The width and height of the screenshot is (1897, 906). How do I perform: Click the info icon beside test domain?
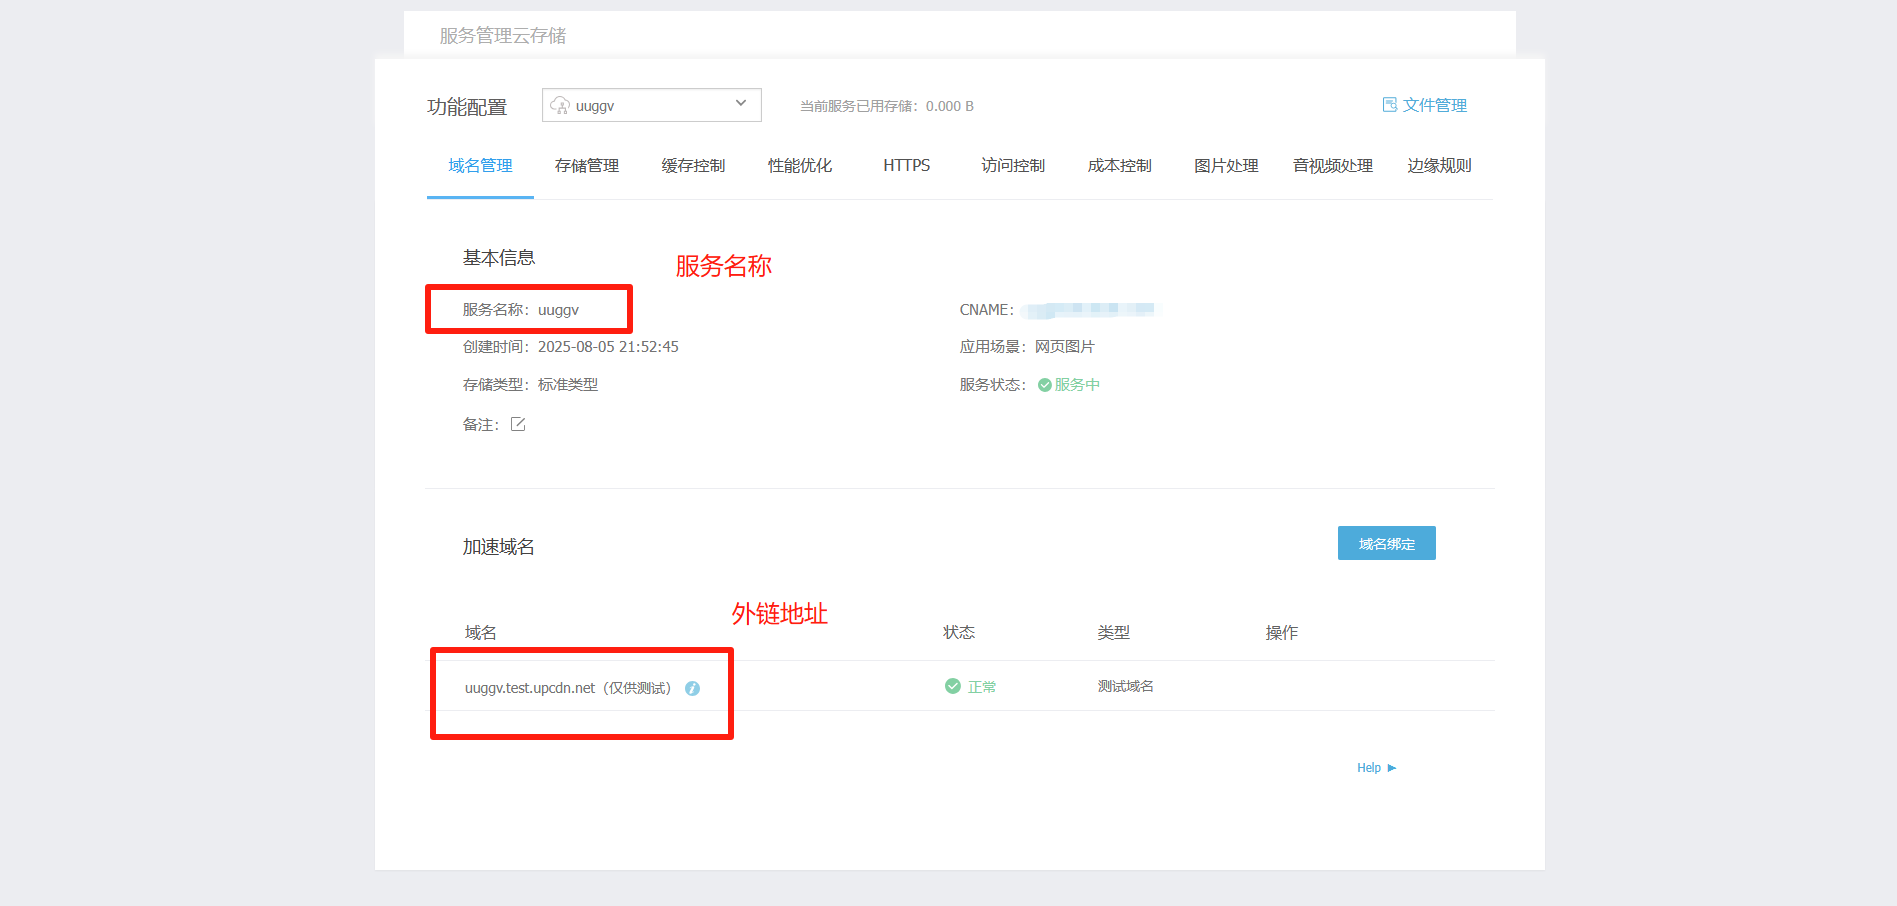(x=692, y=688)
